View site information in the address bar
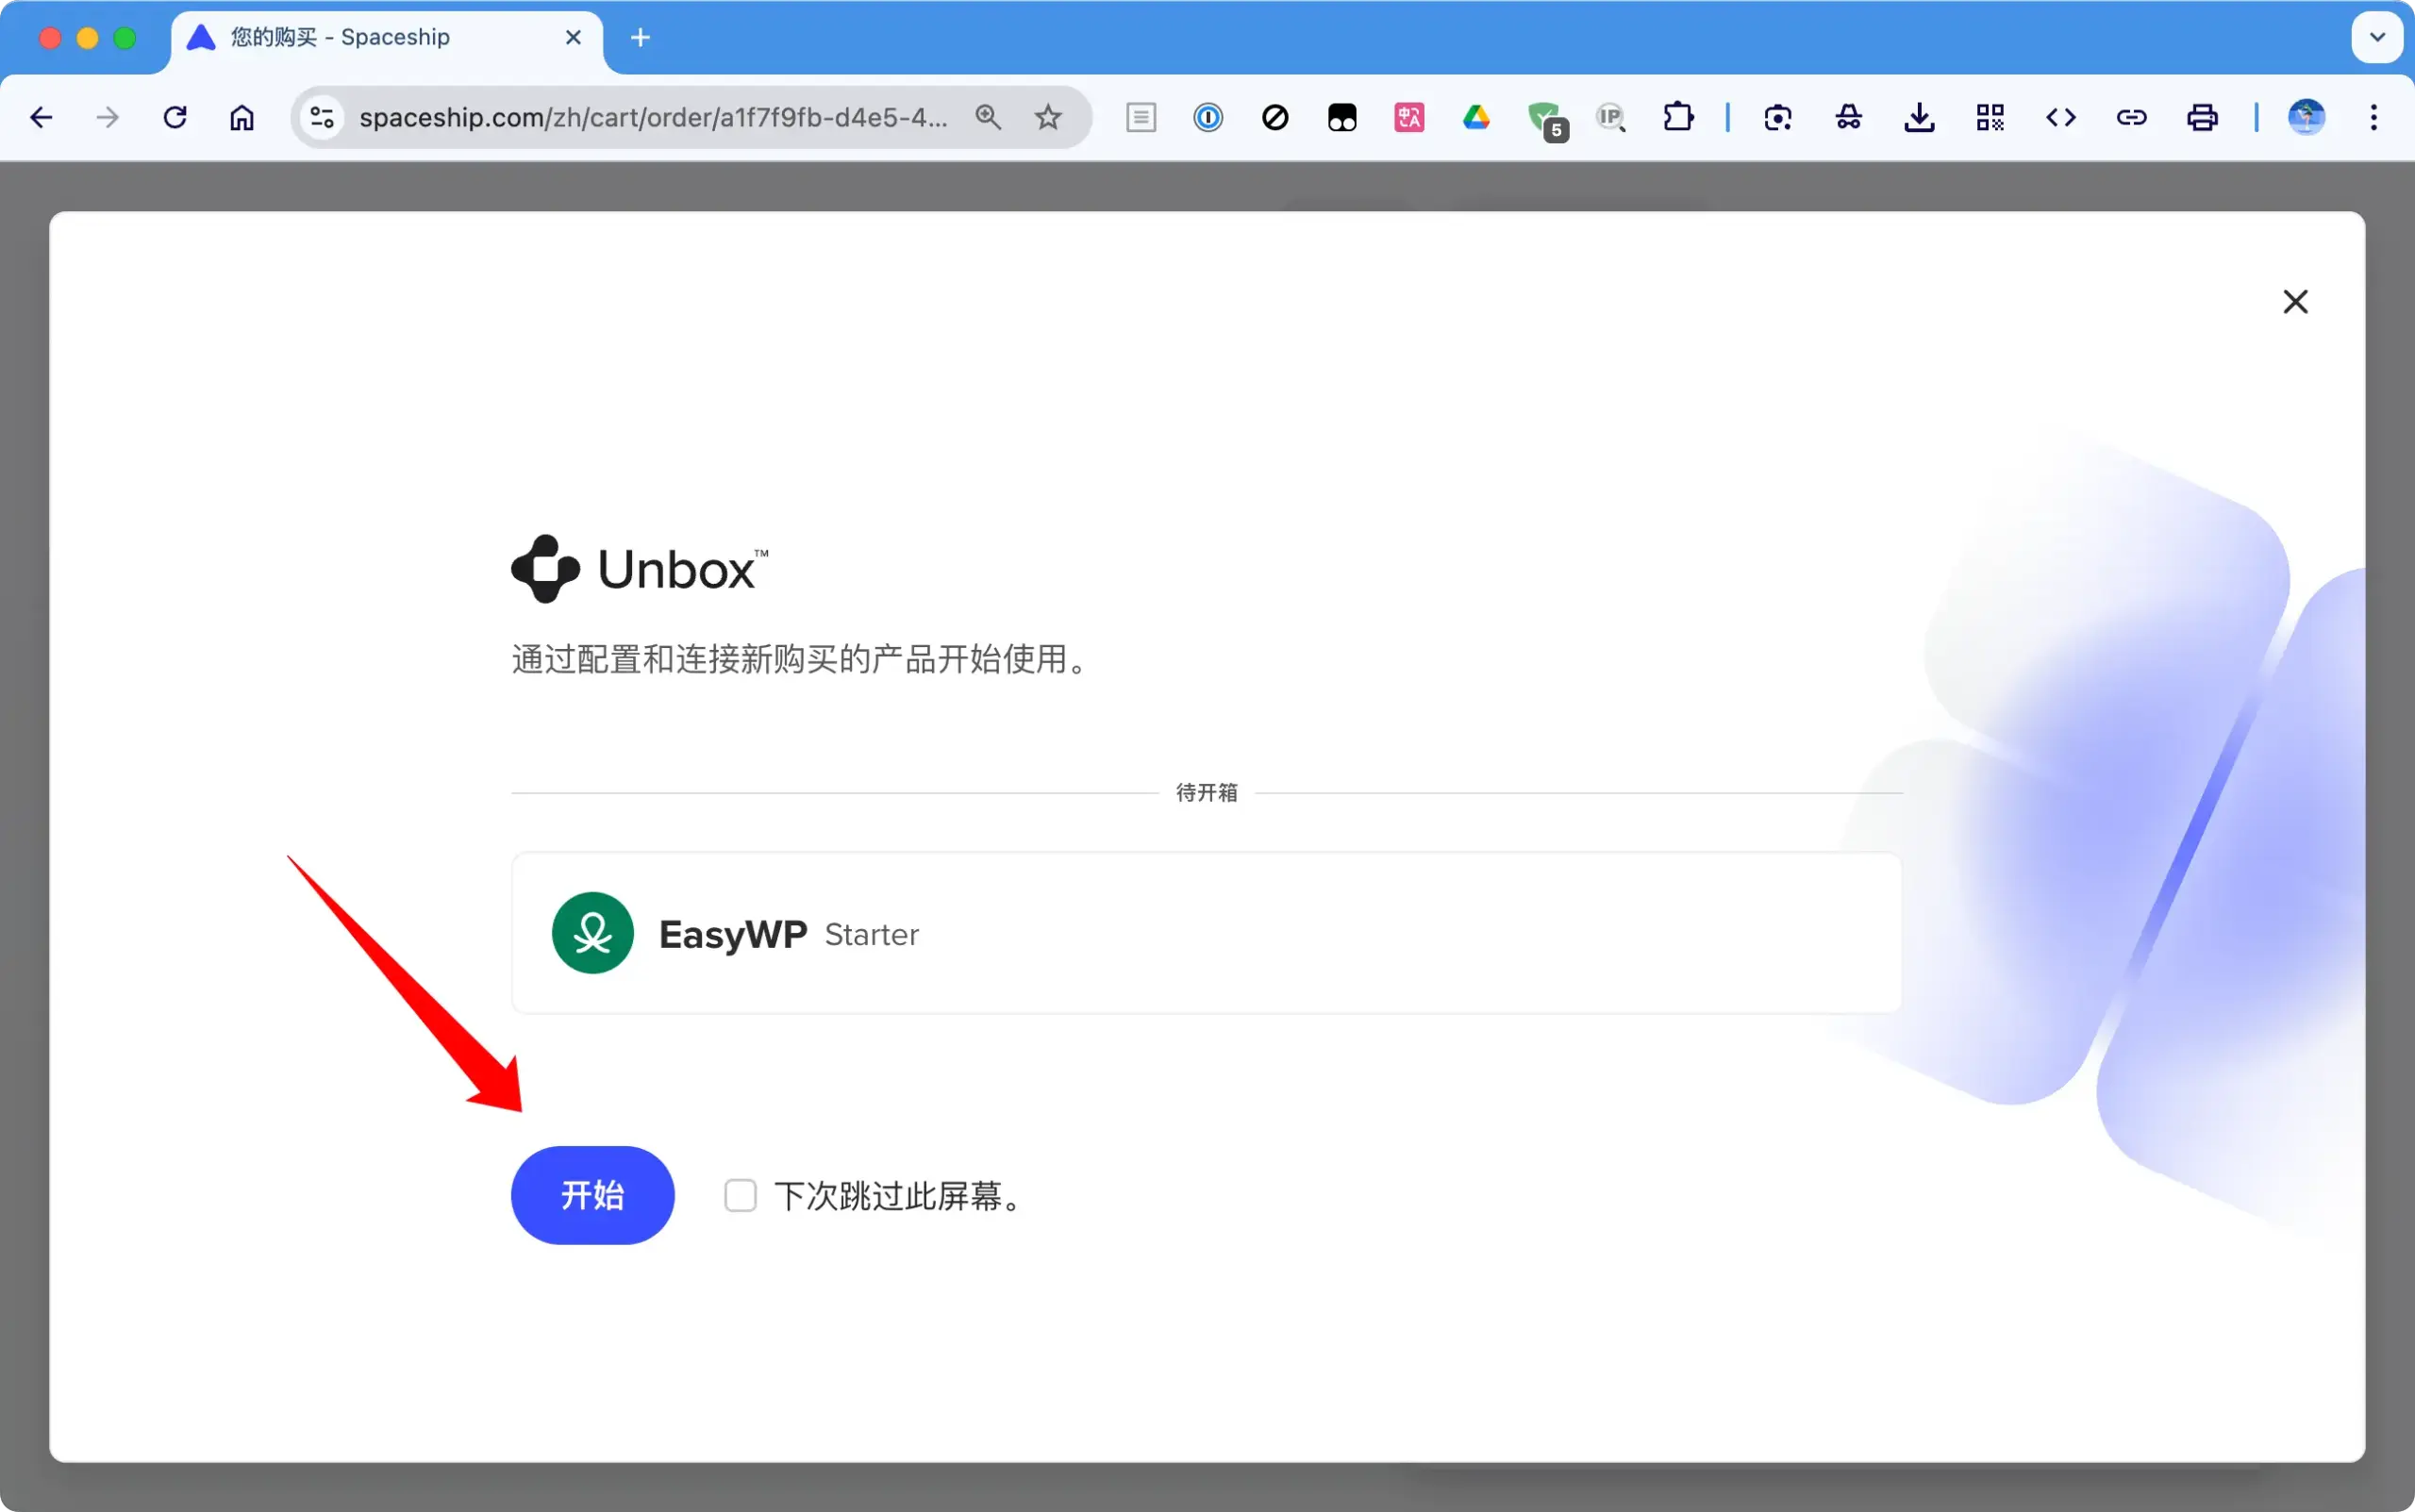The image size is (2415, 1512). (x=322, y=117)
